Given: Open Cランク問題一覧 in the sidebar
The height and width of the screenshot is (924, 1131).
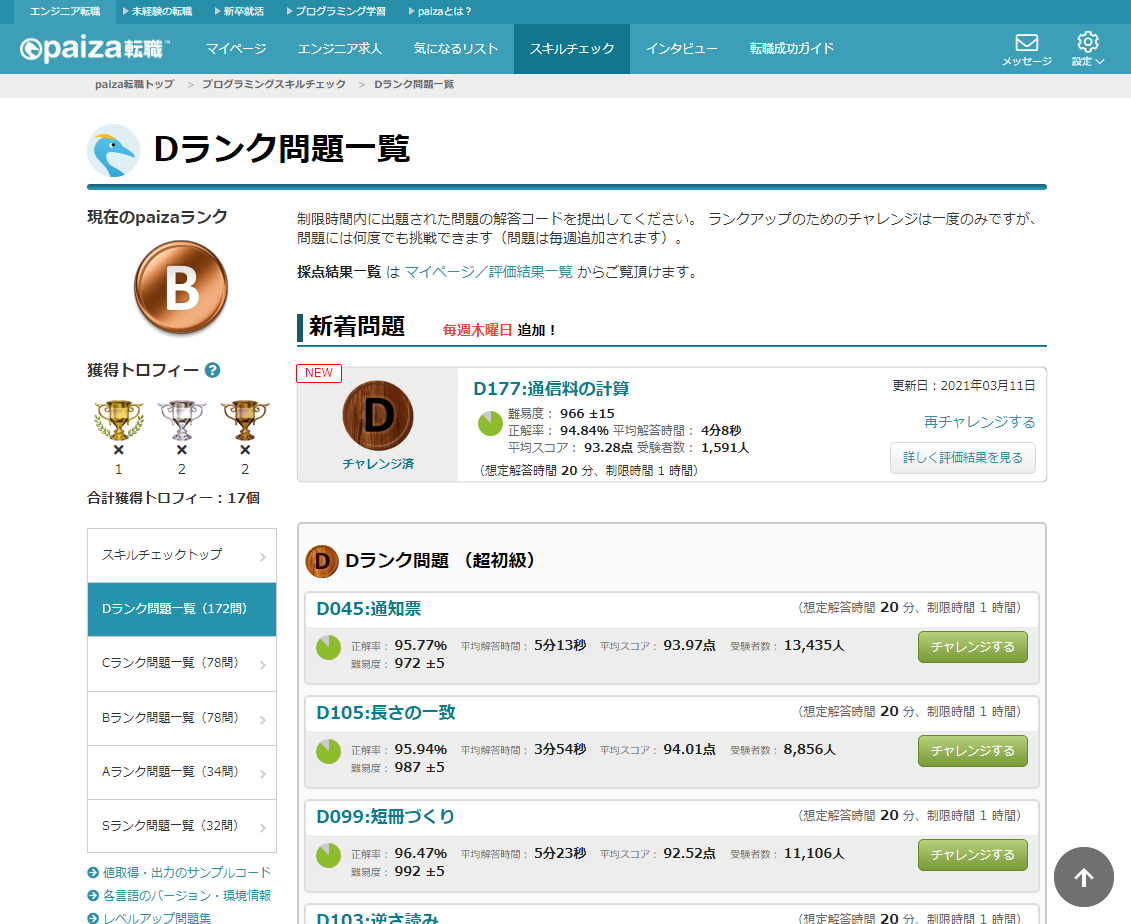Looking at the screenshot, I should click(181, 663).
